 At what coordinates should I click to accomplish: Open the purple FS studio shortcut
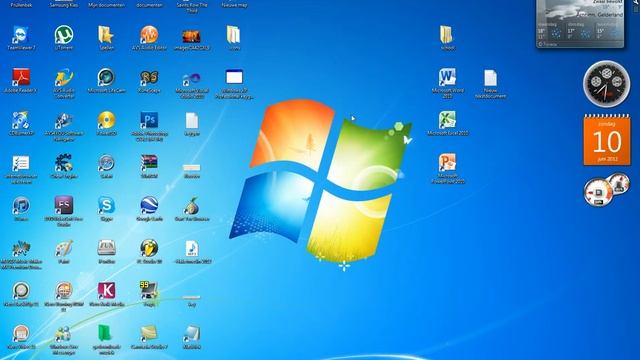pos(64,205)
